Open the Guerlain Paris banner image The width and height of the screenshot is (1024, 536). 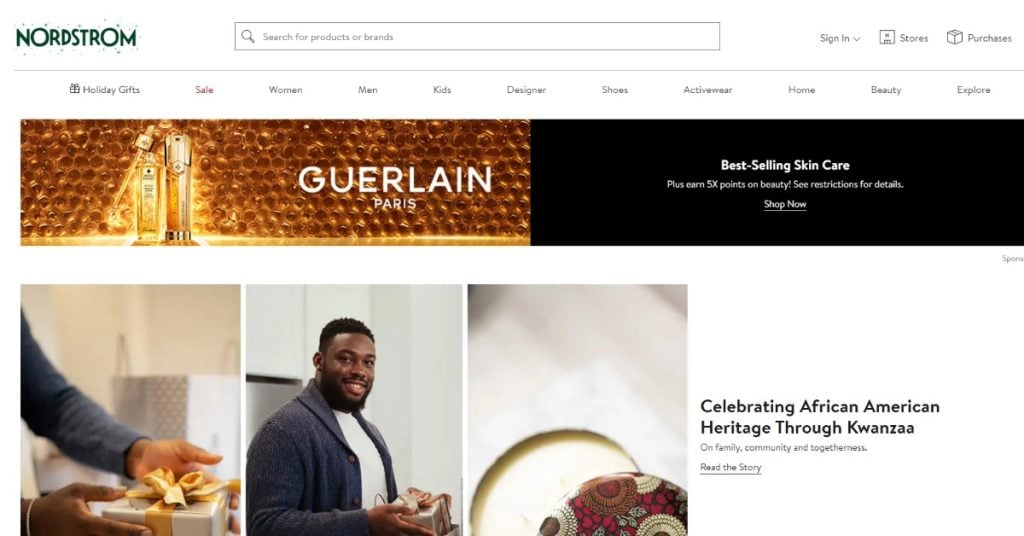tap(276, 182)
